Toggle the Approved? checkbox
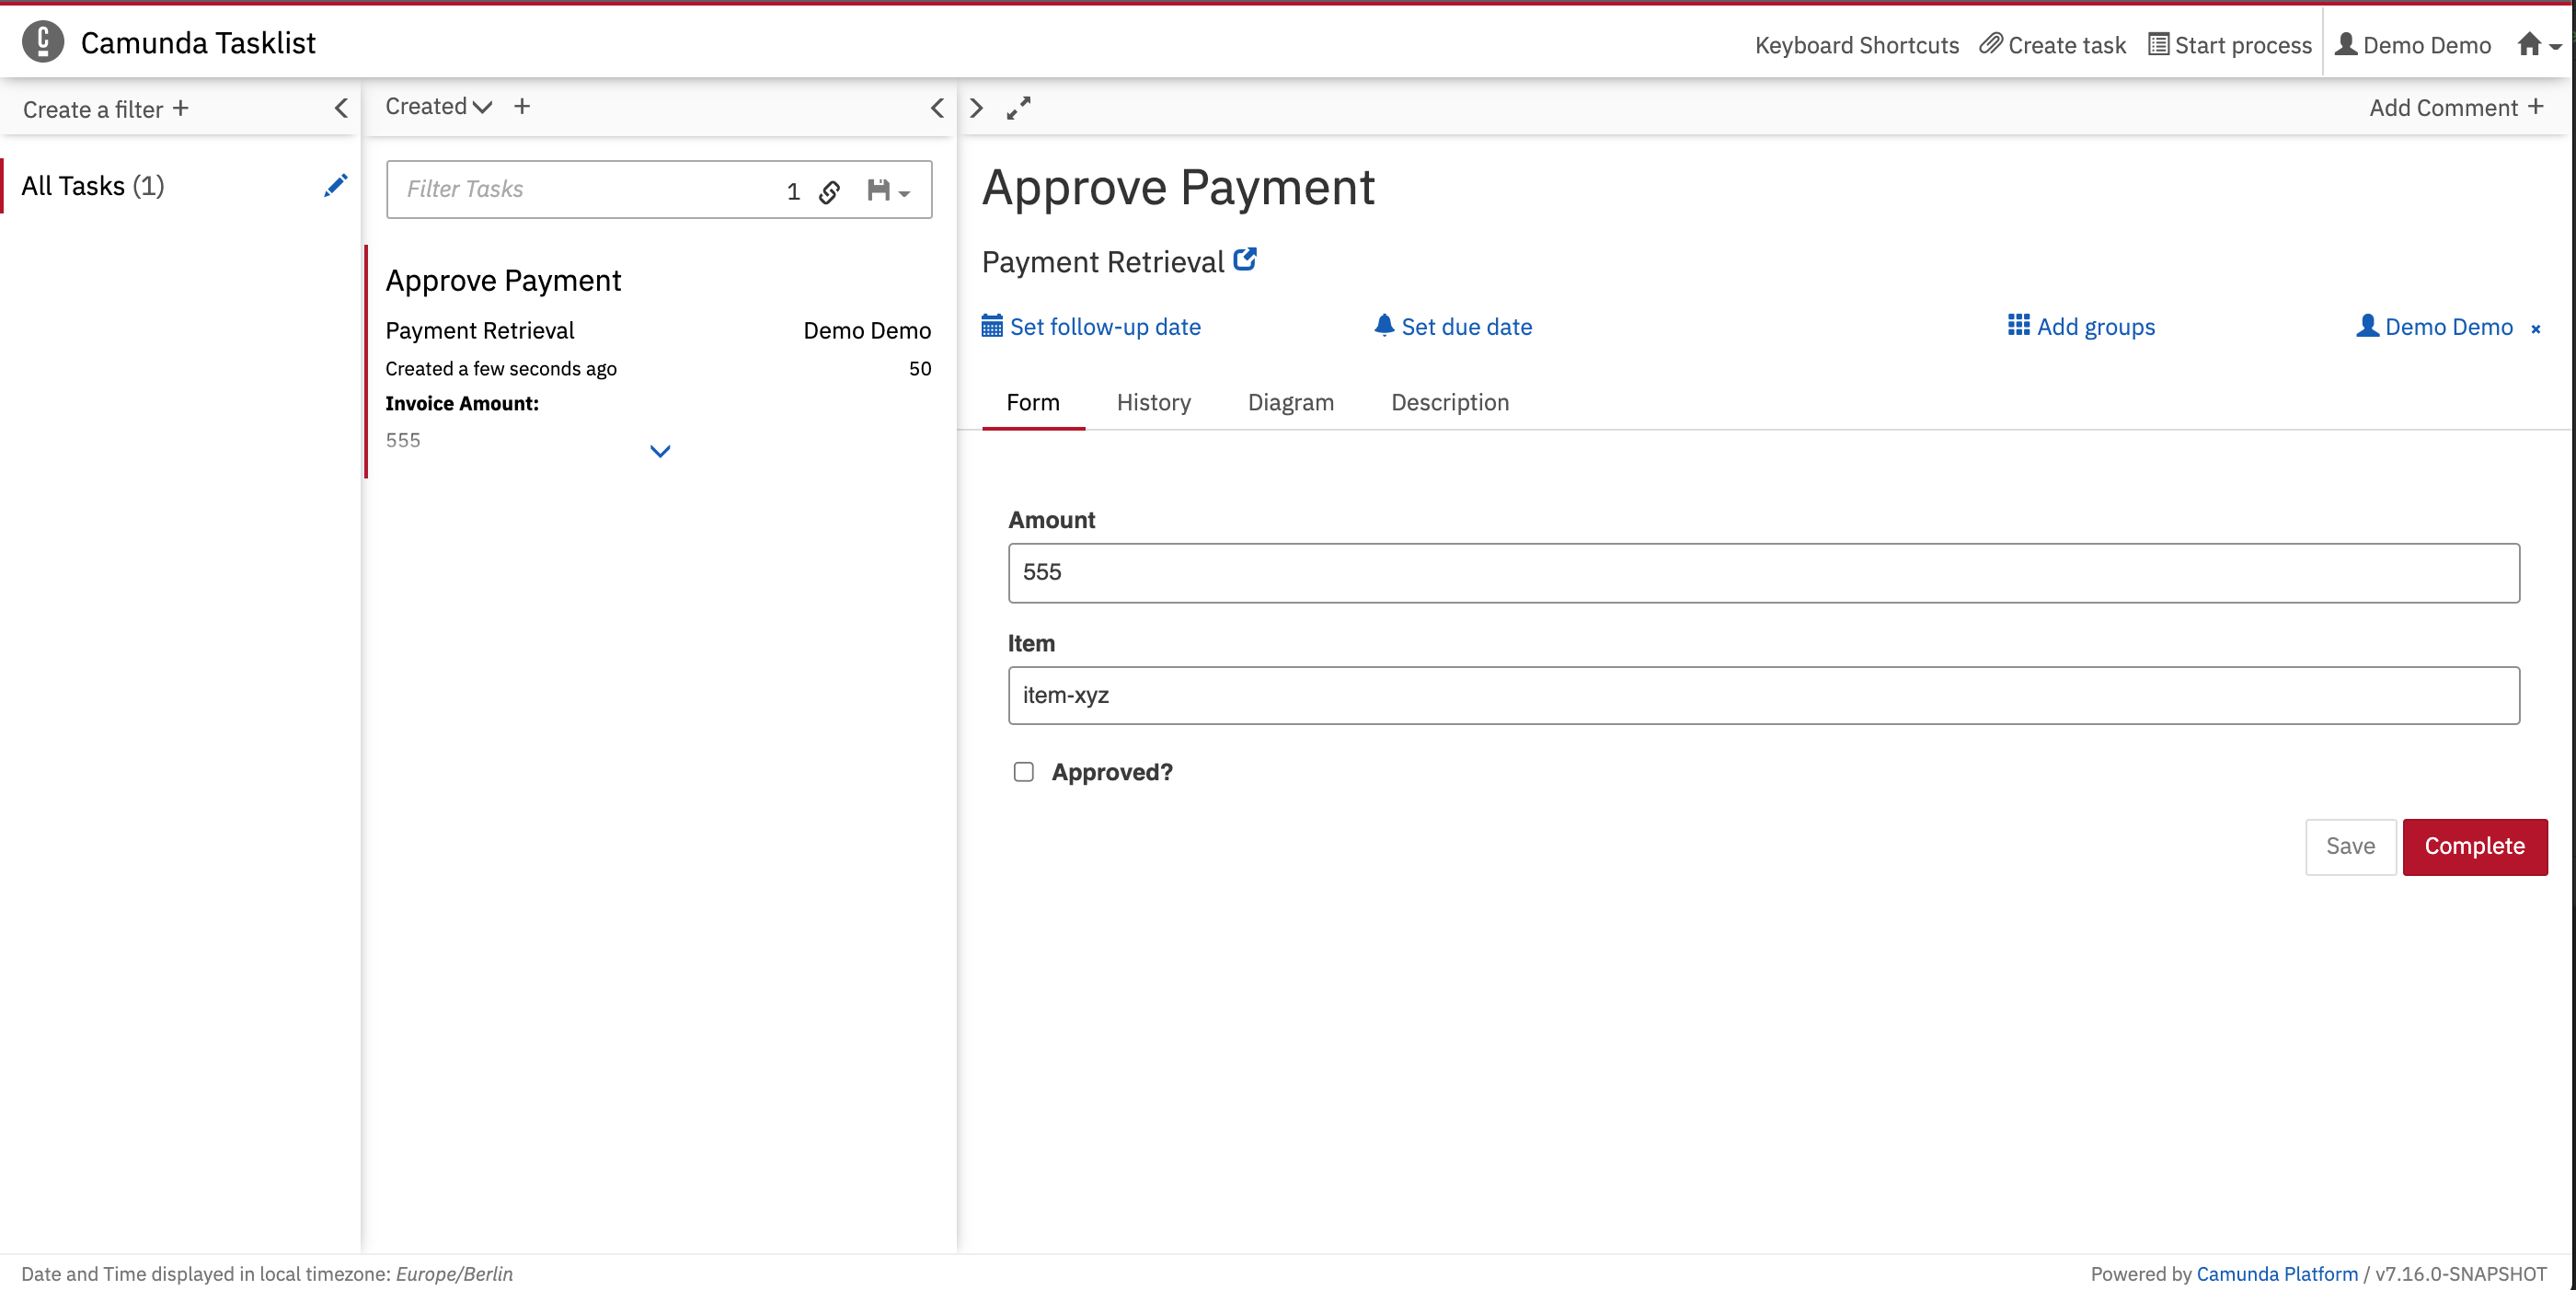Viewport: 2576px width, 1290px height. (x=1023, y=772)
